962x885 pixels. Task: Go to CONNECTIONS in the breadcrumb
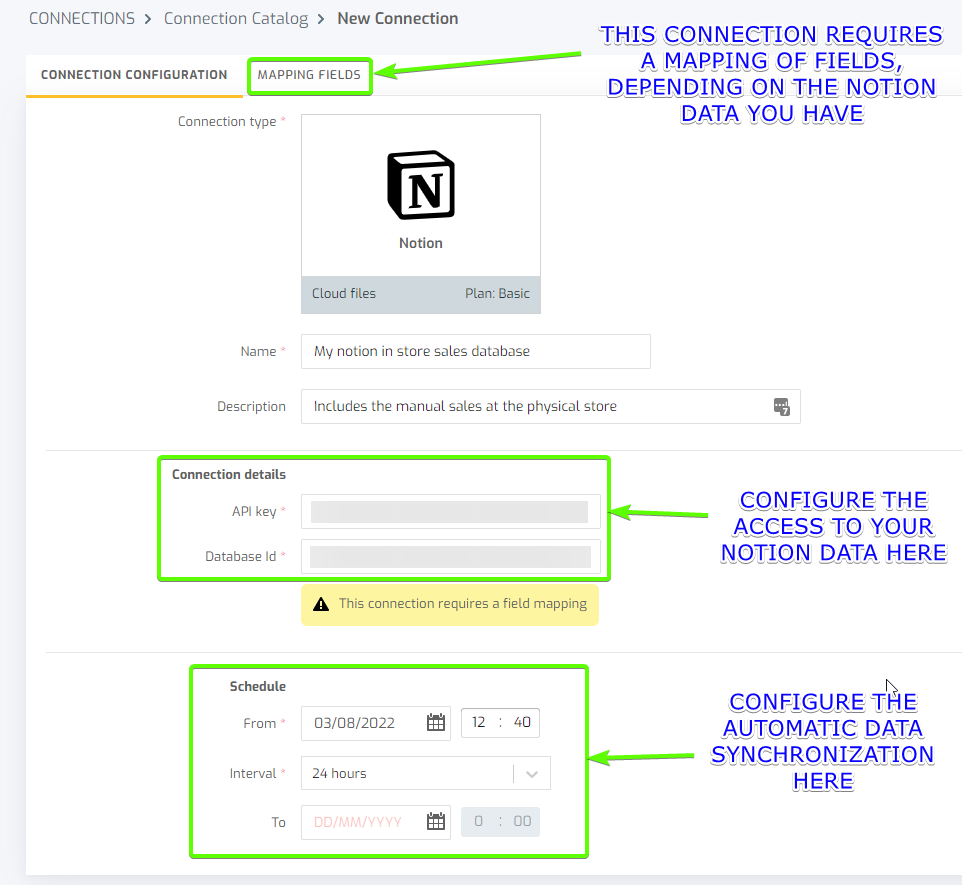point(82,18)
